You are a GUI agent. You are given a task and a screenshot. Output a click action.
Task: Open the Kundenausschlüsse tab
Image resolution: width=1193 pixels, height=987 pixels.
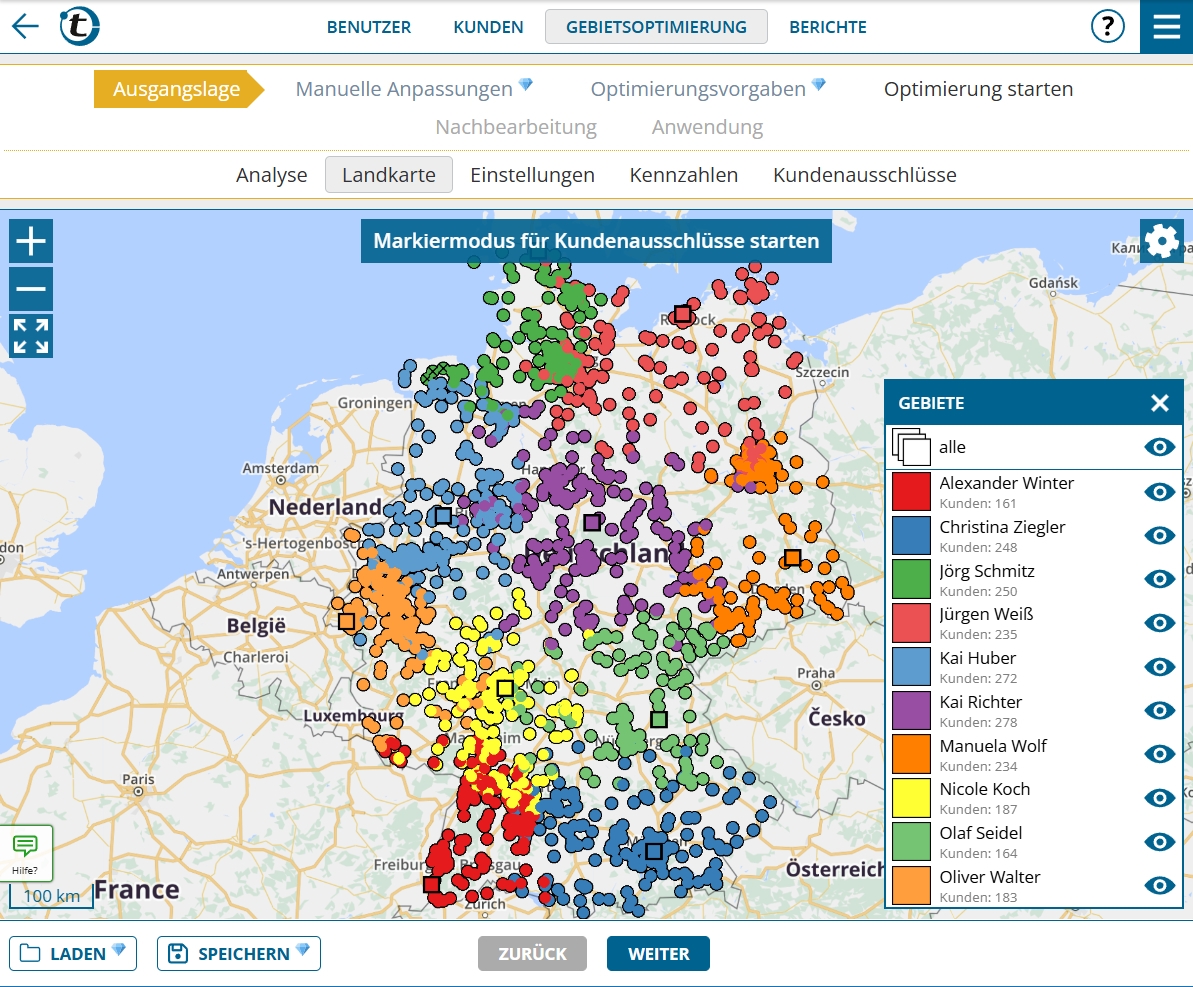pyautogui.click(x=865, y=175)
